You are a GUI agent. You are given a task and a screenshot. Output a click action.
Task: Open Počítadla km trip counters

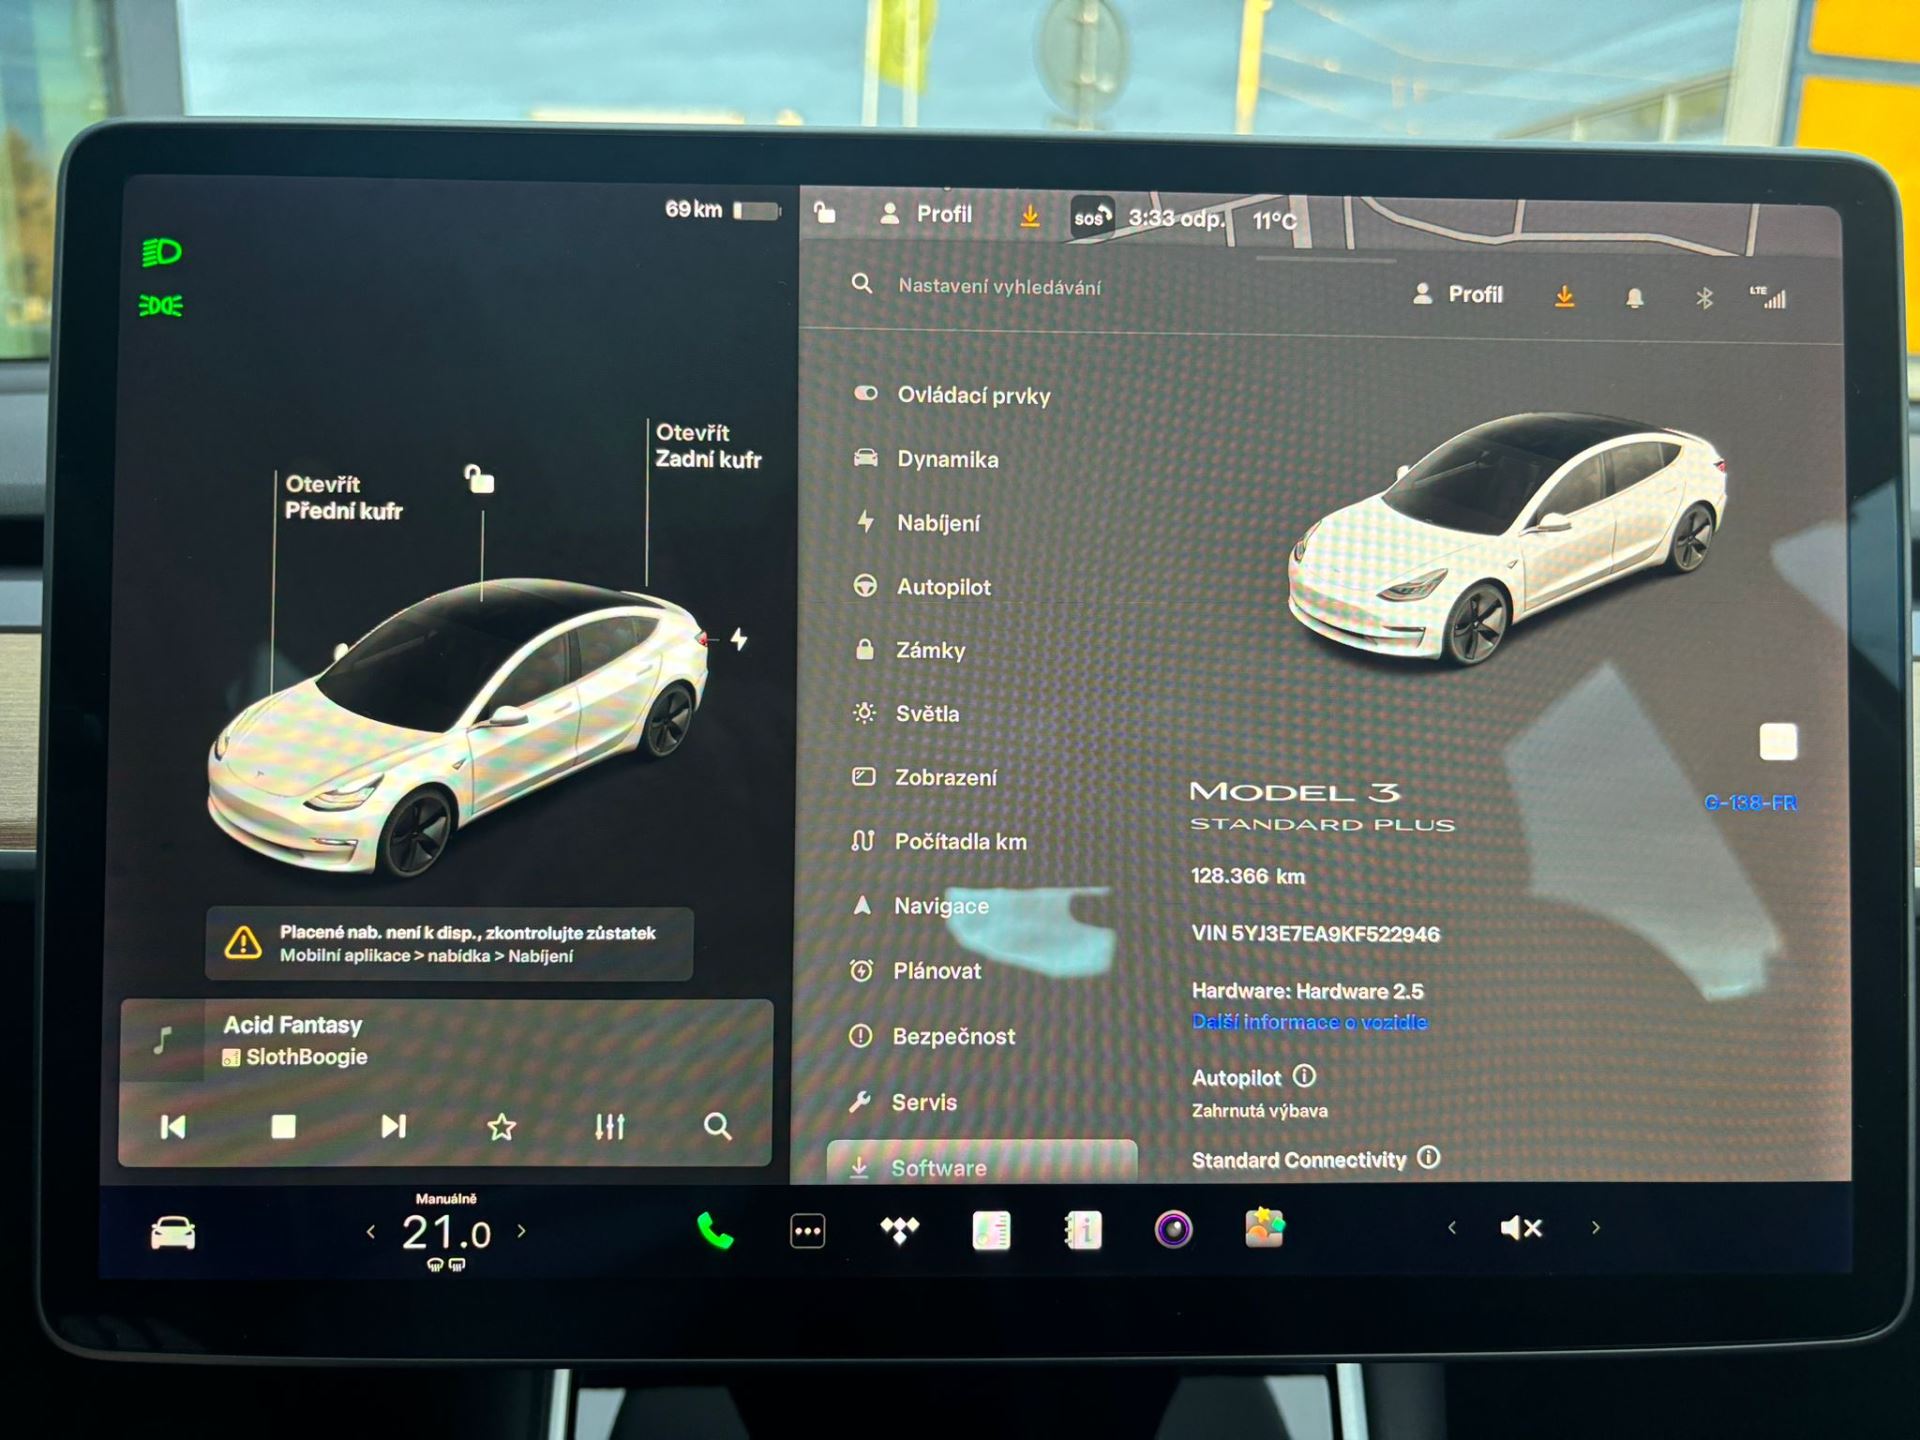(939, 841)
